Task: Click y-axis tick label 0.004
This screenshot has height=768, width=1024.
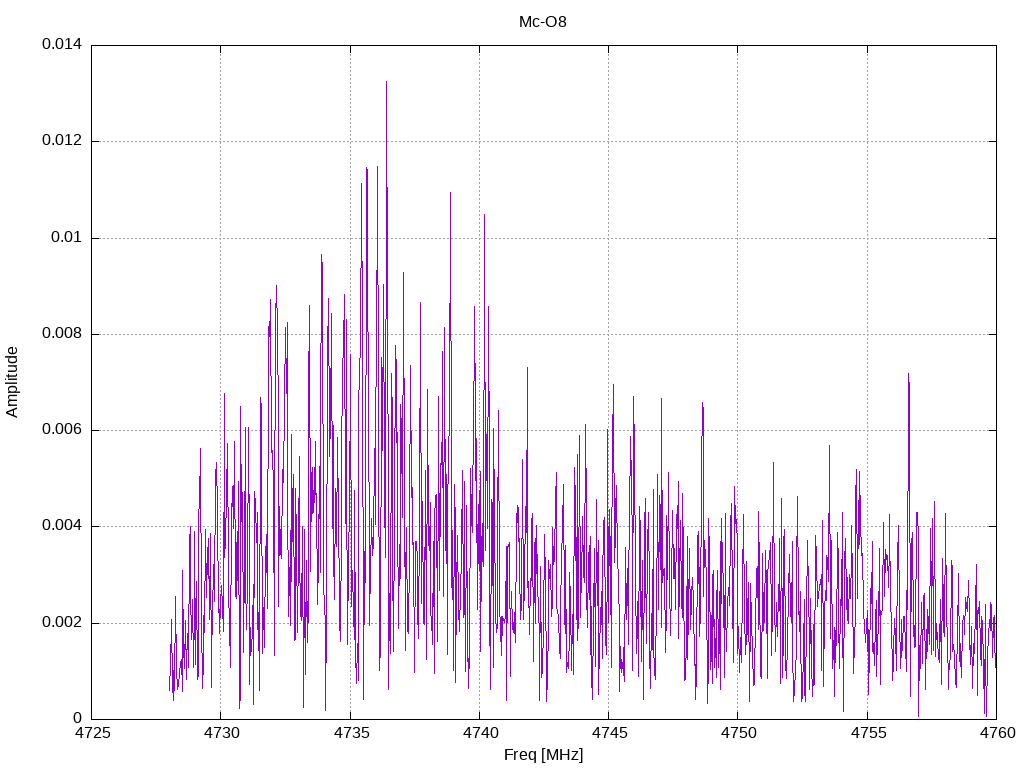Action: [x=63, y=526]
